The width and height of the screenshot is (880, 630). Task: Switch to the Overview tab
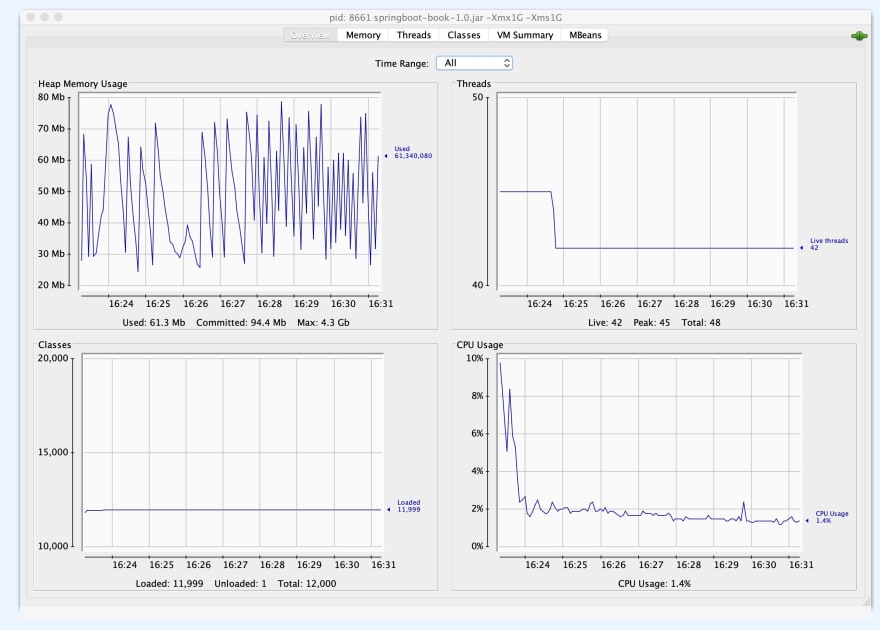[310, 35]
